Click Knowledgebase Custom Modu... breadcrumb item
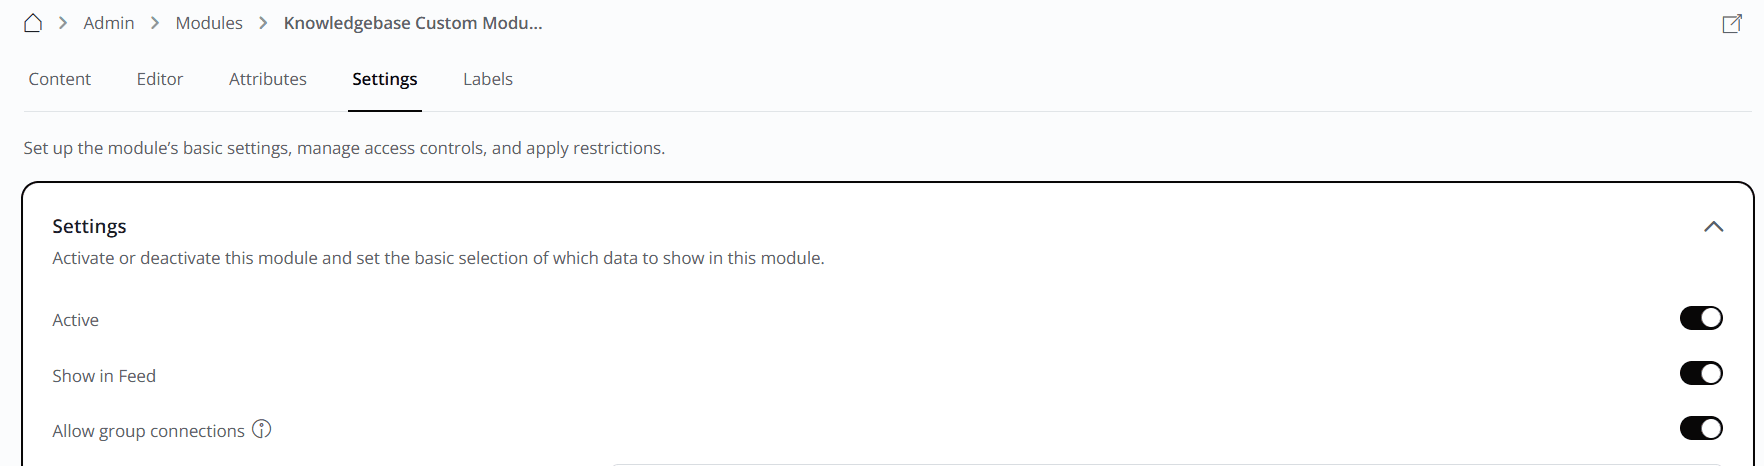The image size is (1764, 466). [x=413, y=23]
